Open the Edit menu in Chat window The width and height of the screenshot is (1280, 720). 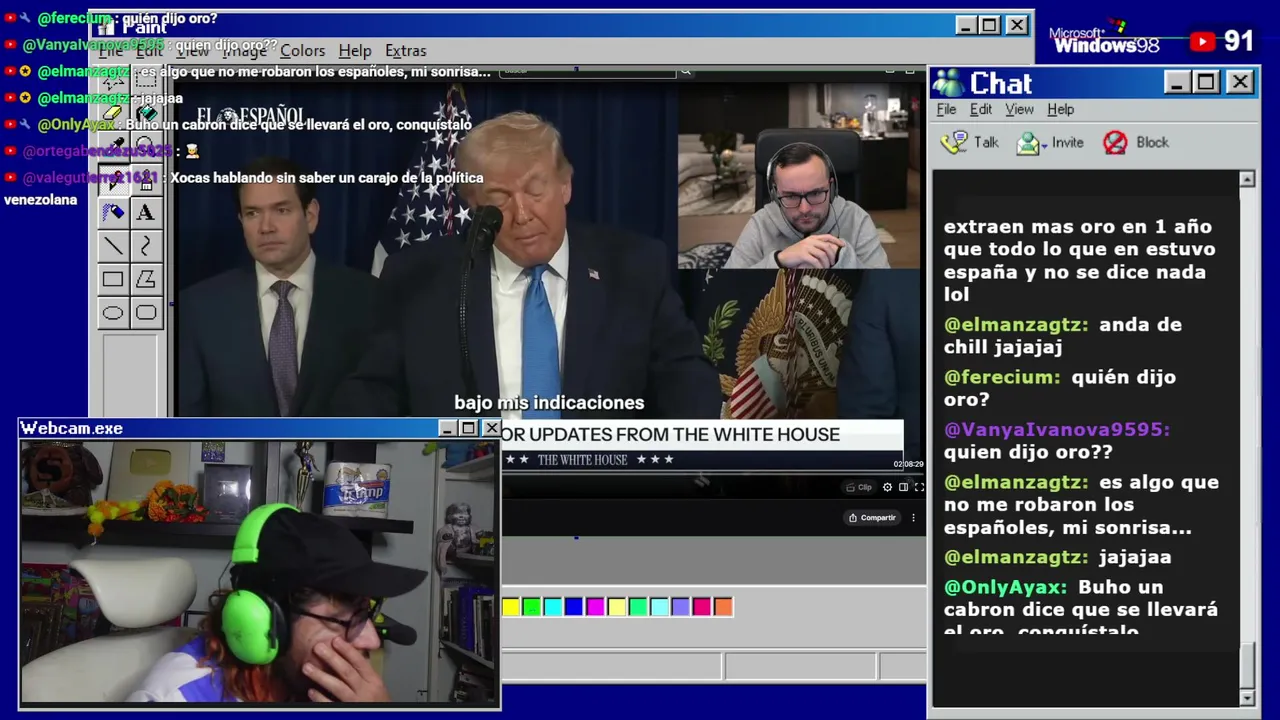click(981, 109)
